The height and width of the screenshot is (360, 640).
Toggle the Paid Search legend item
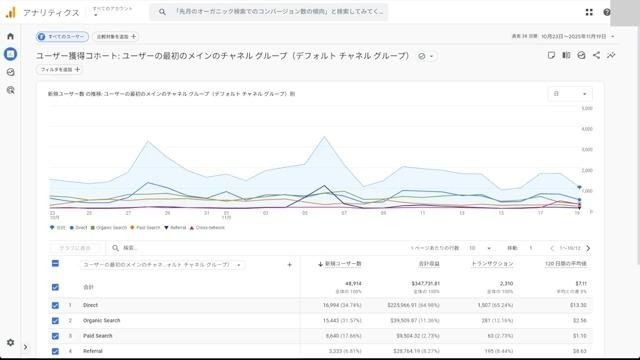pos(145,228)
